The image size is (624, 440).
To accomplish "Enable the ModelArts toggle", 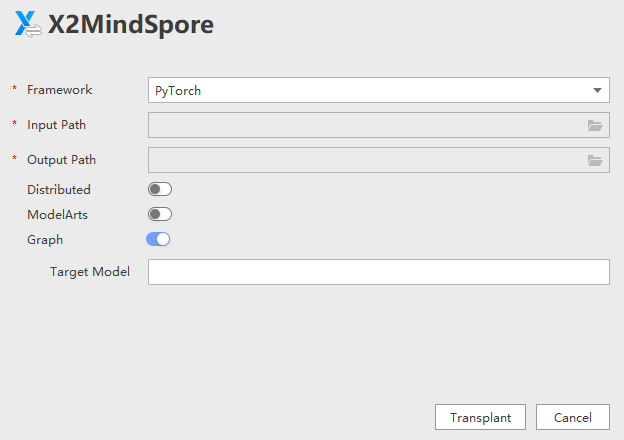I will pos(160,214).
